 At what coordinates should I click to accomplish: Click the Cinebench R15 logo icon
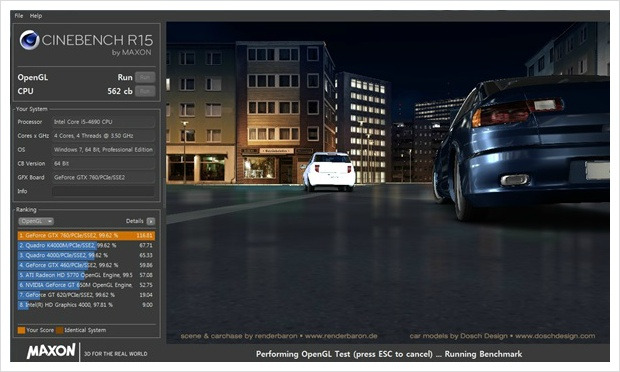tap(30, 40)
